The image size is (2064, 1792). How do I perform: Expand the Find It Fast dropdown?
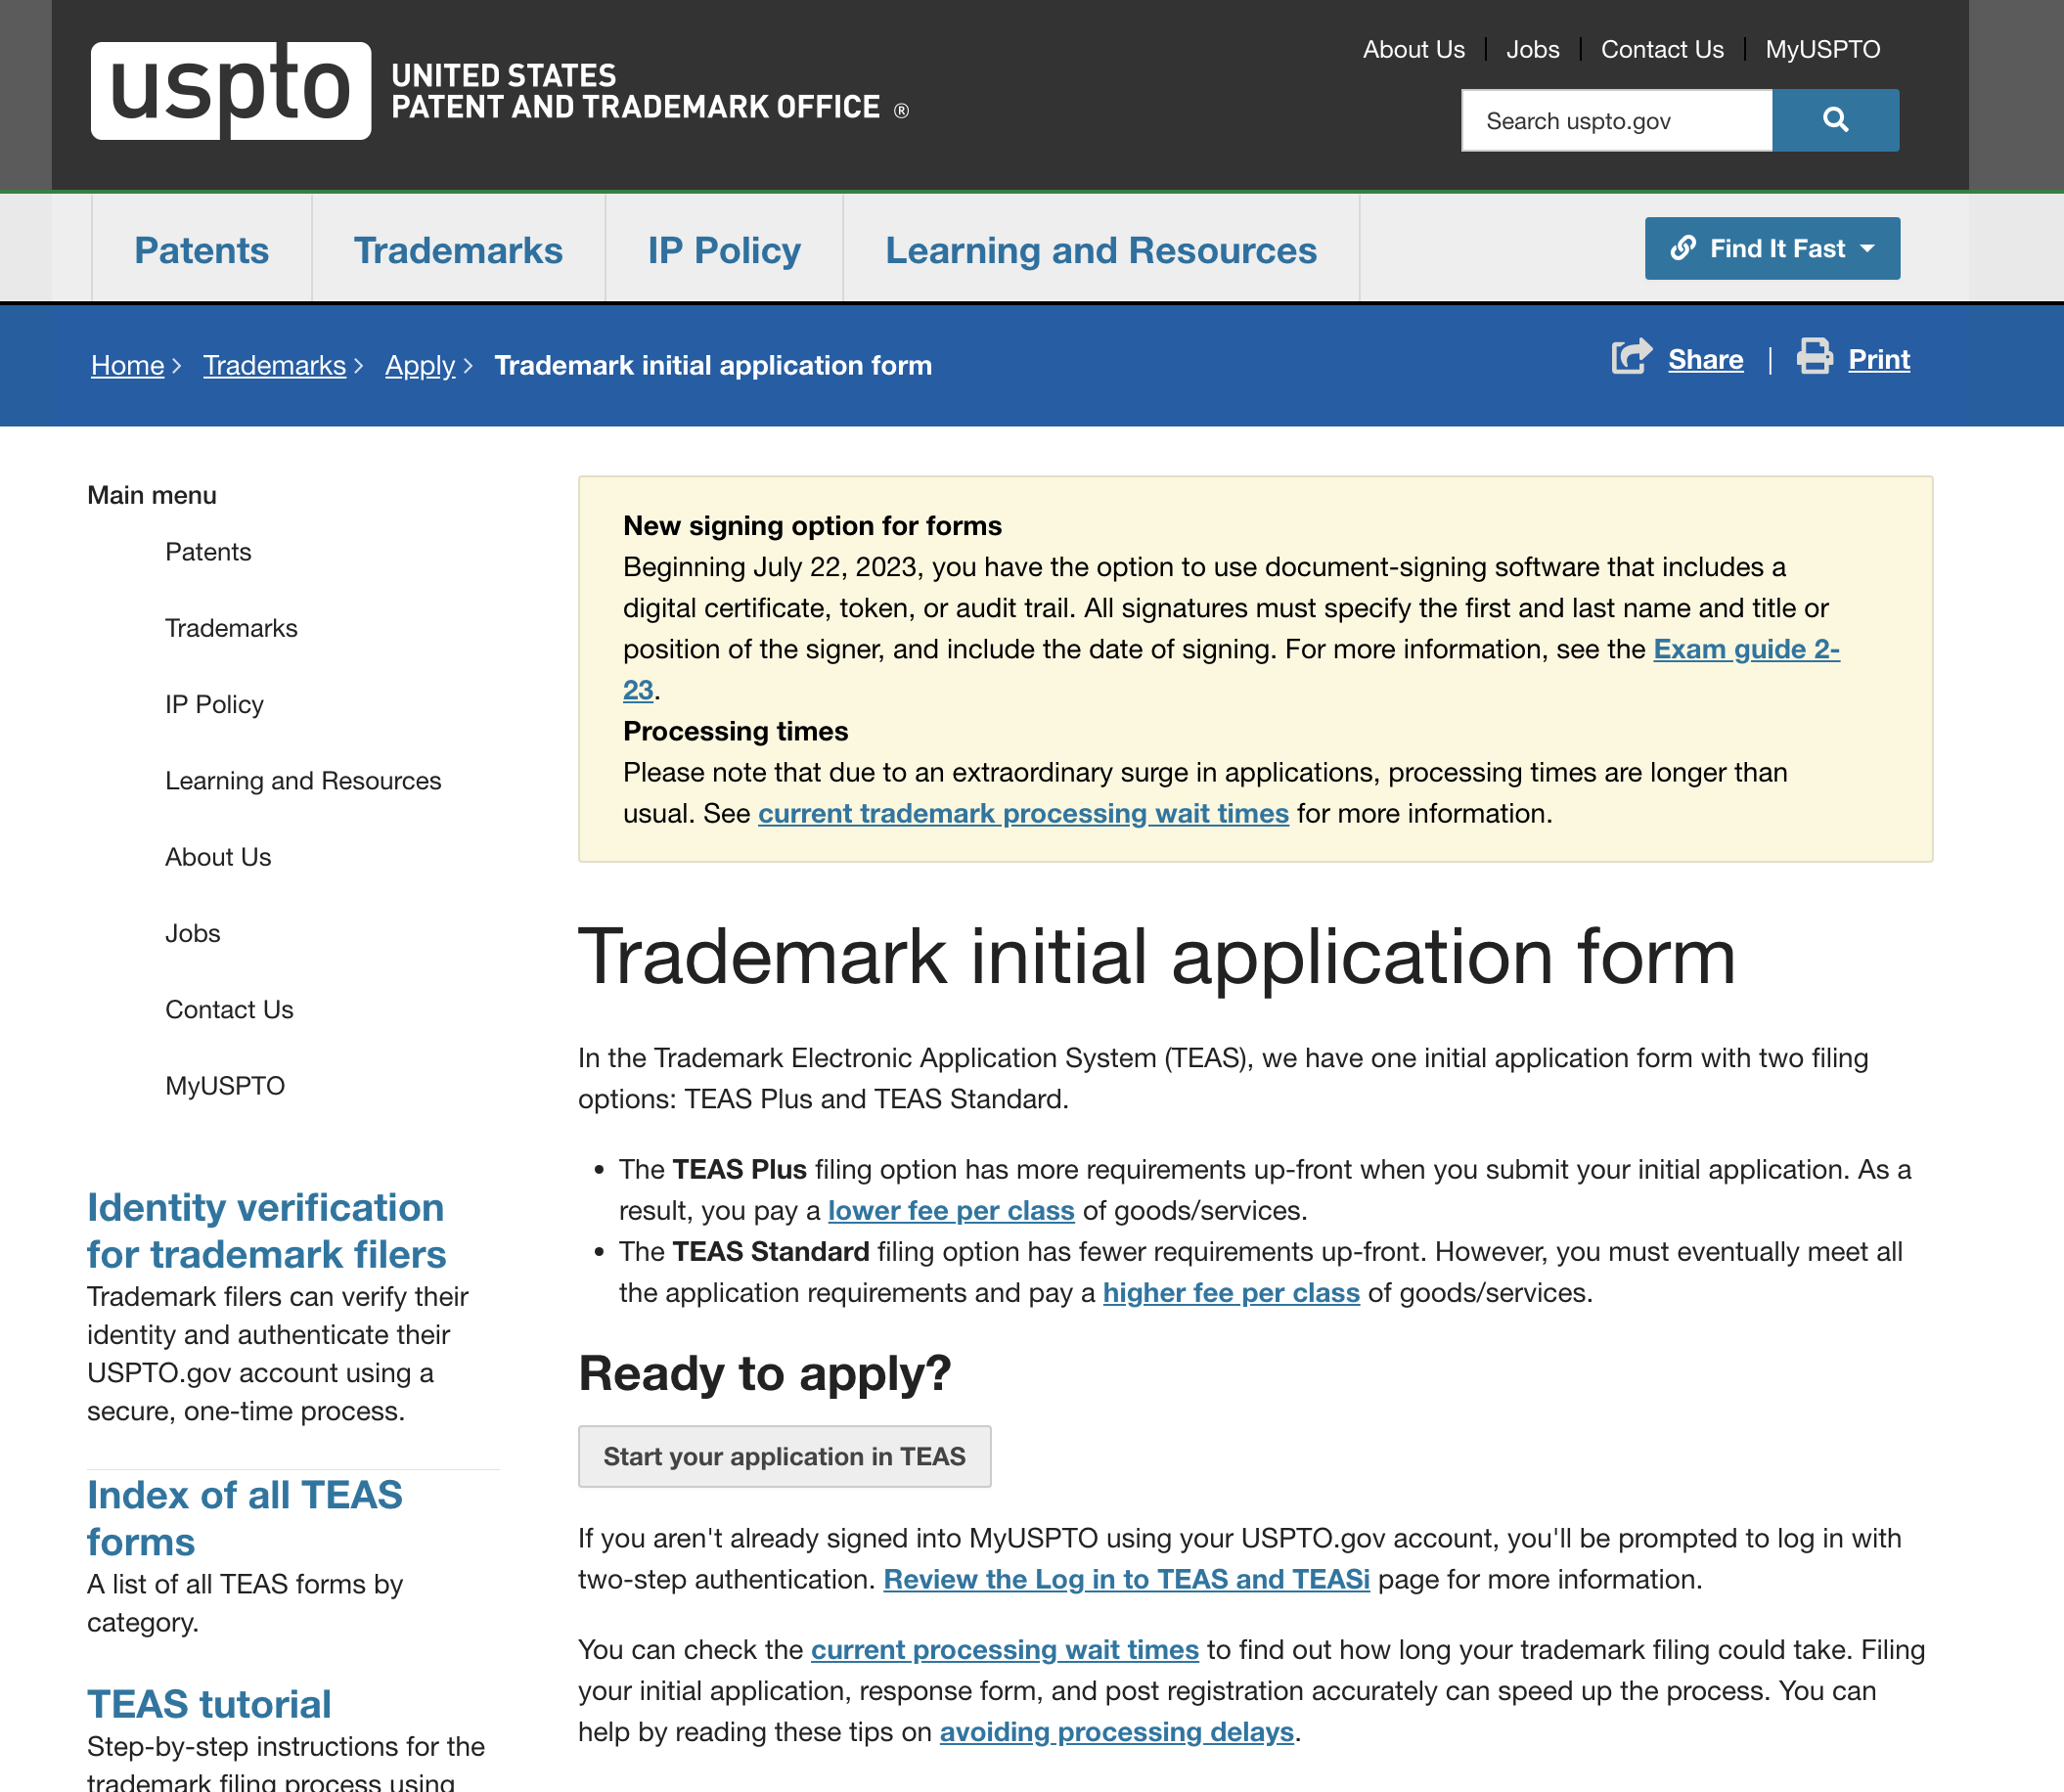pos(1771,247)
